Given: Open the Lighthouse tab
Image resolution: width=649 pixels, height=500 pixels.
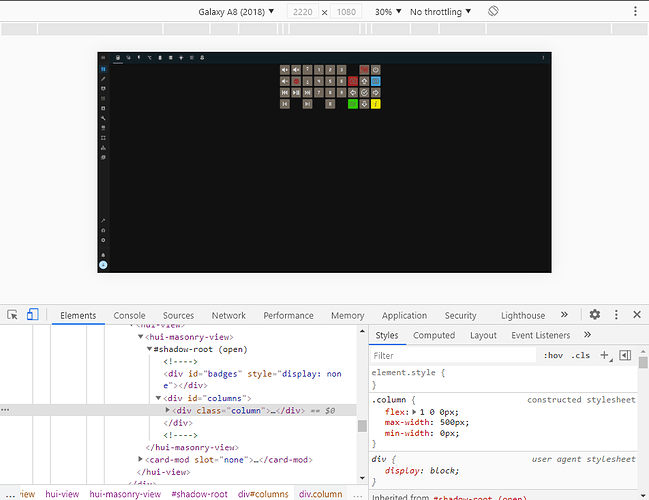Looking at the screenshot, I should tap(523, 315).
